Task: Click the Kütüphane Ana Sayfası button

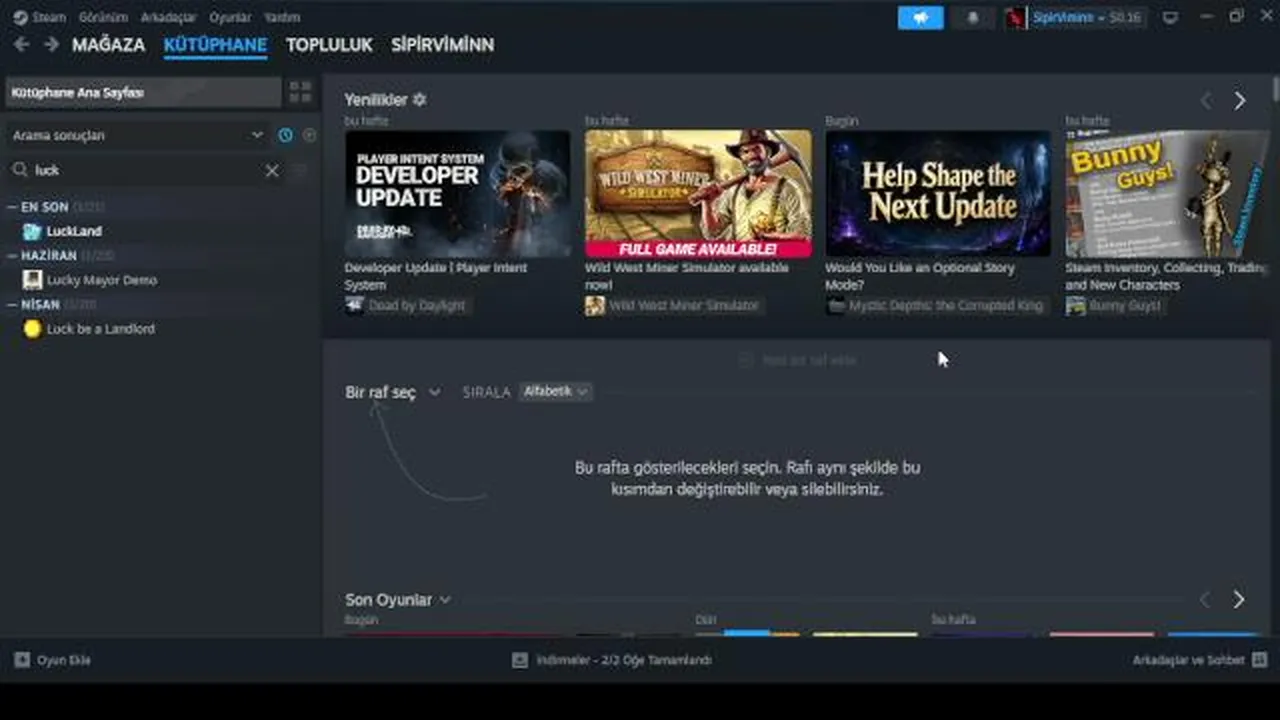Action: point(143,92)
